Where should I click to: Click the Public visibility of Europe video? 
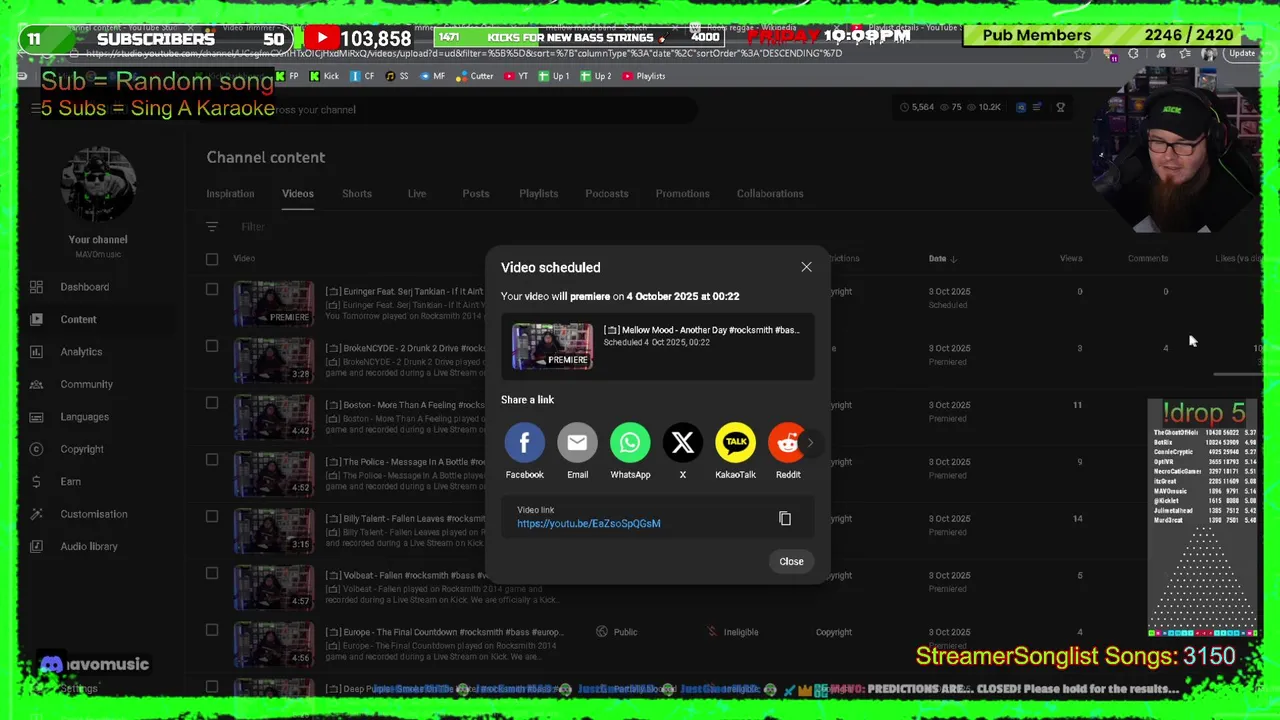click(617, 632)
